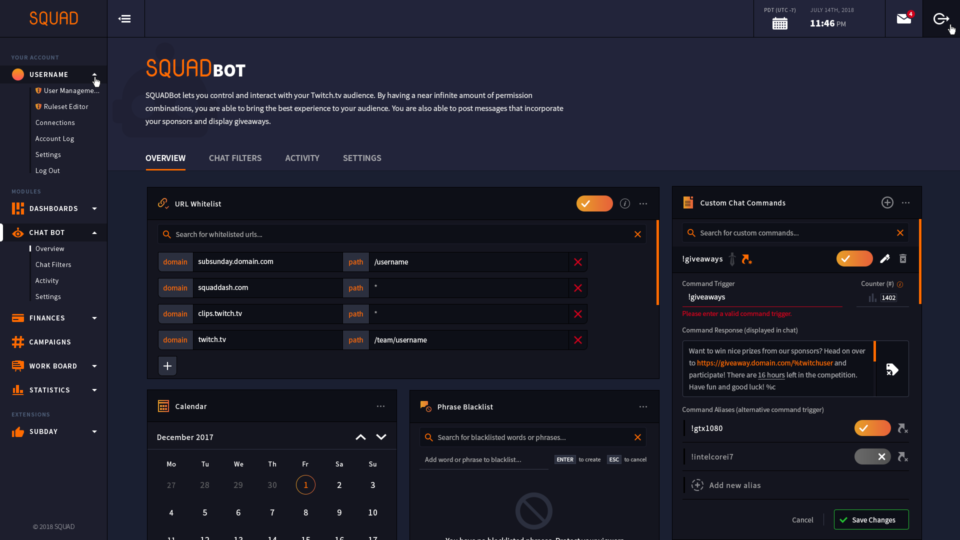The image size is (960, 540).
Task: Click Cancel in the command editor
Action: [802, 520]
